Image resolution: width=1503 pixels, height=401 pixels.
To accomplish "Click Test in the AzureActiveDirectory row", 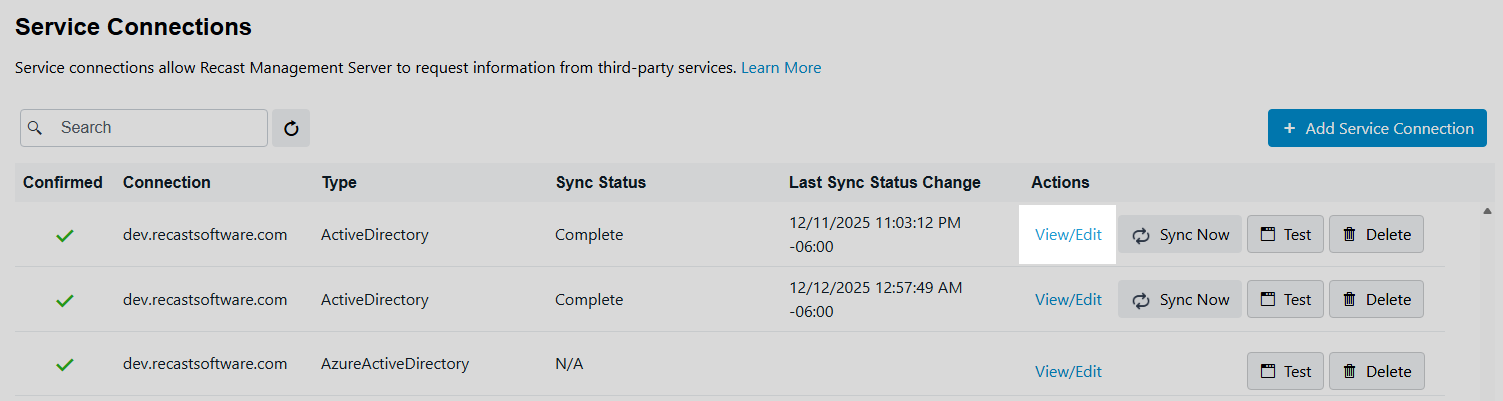I will click(x=1285, y=371).
